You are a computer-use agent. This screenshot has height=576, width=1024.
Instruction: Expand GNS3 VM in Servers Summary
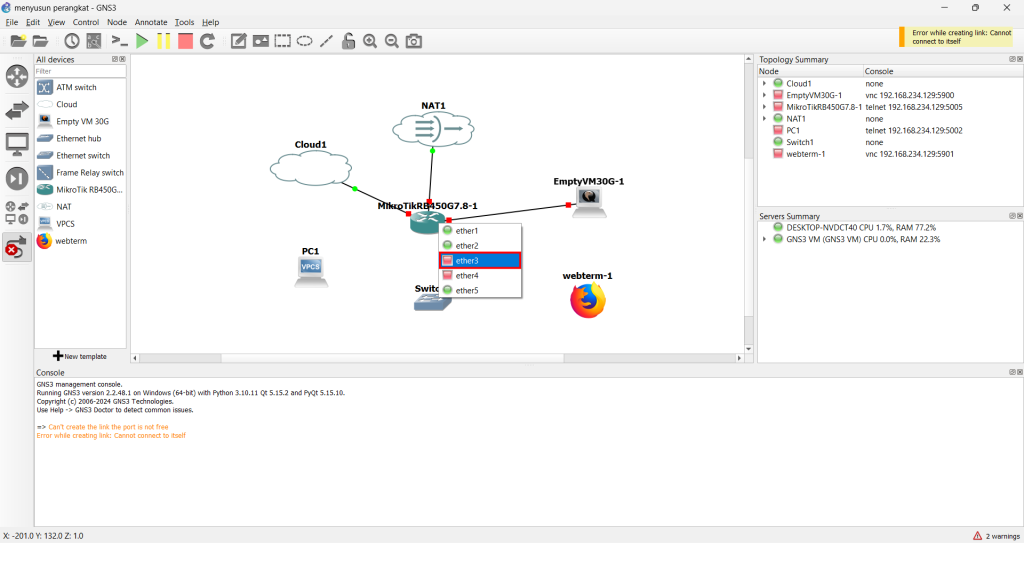pos(764,239)
